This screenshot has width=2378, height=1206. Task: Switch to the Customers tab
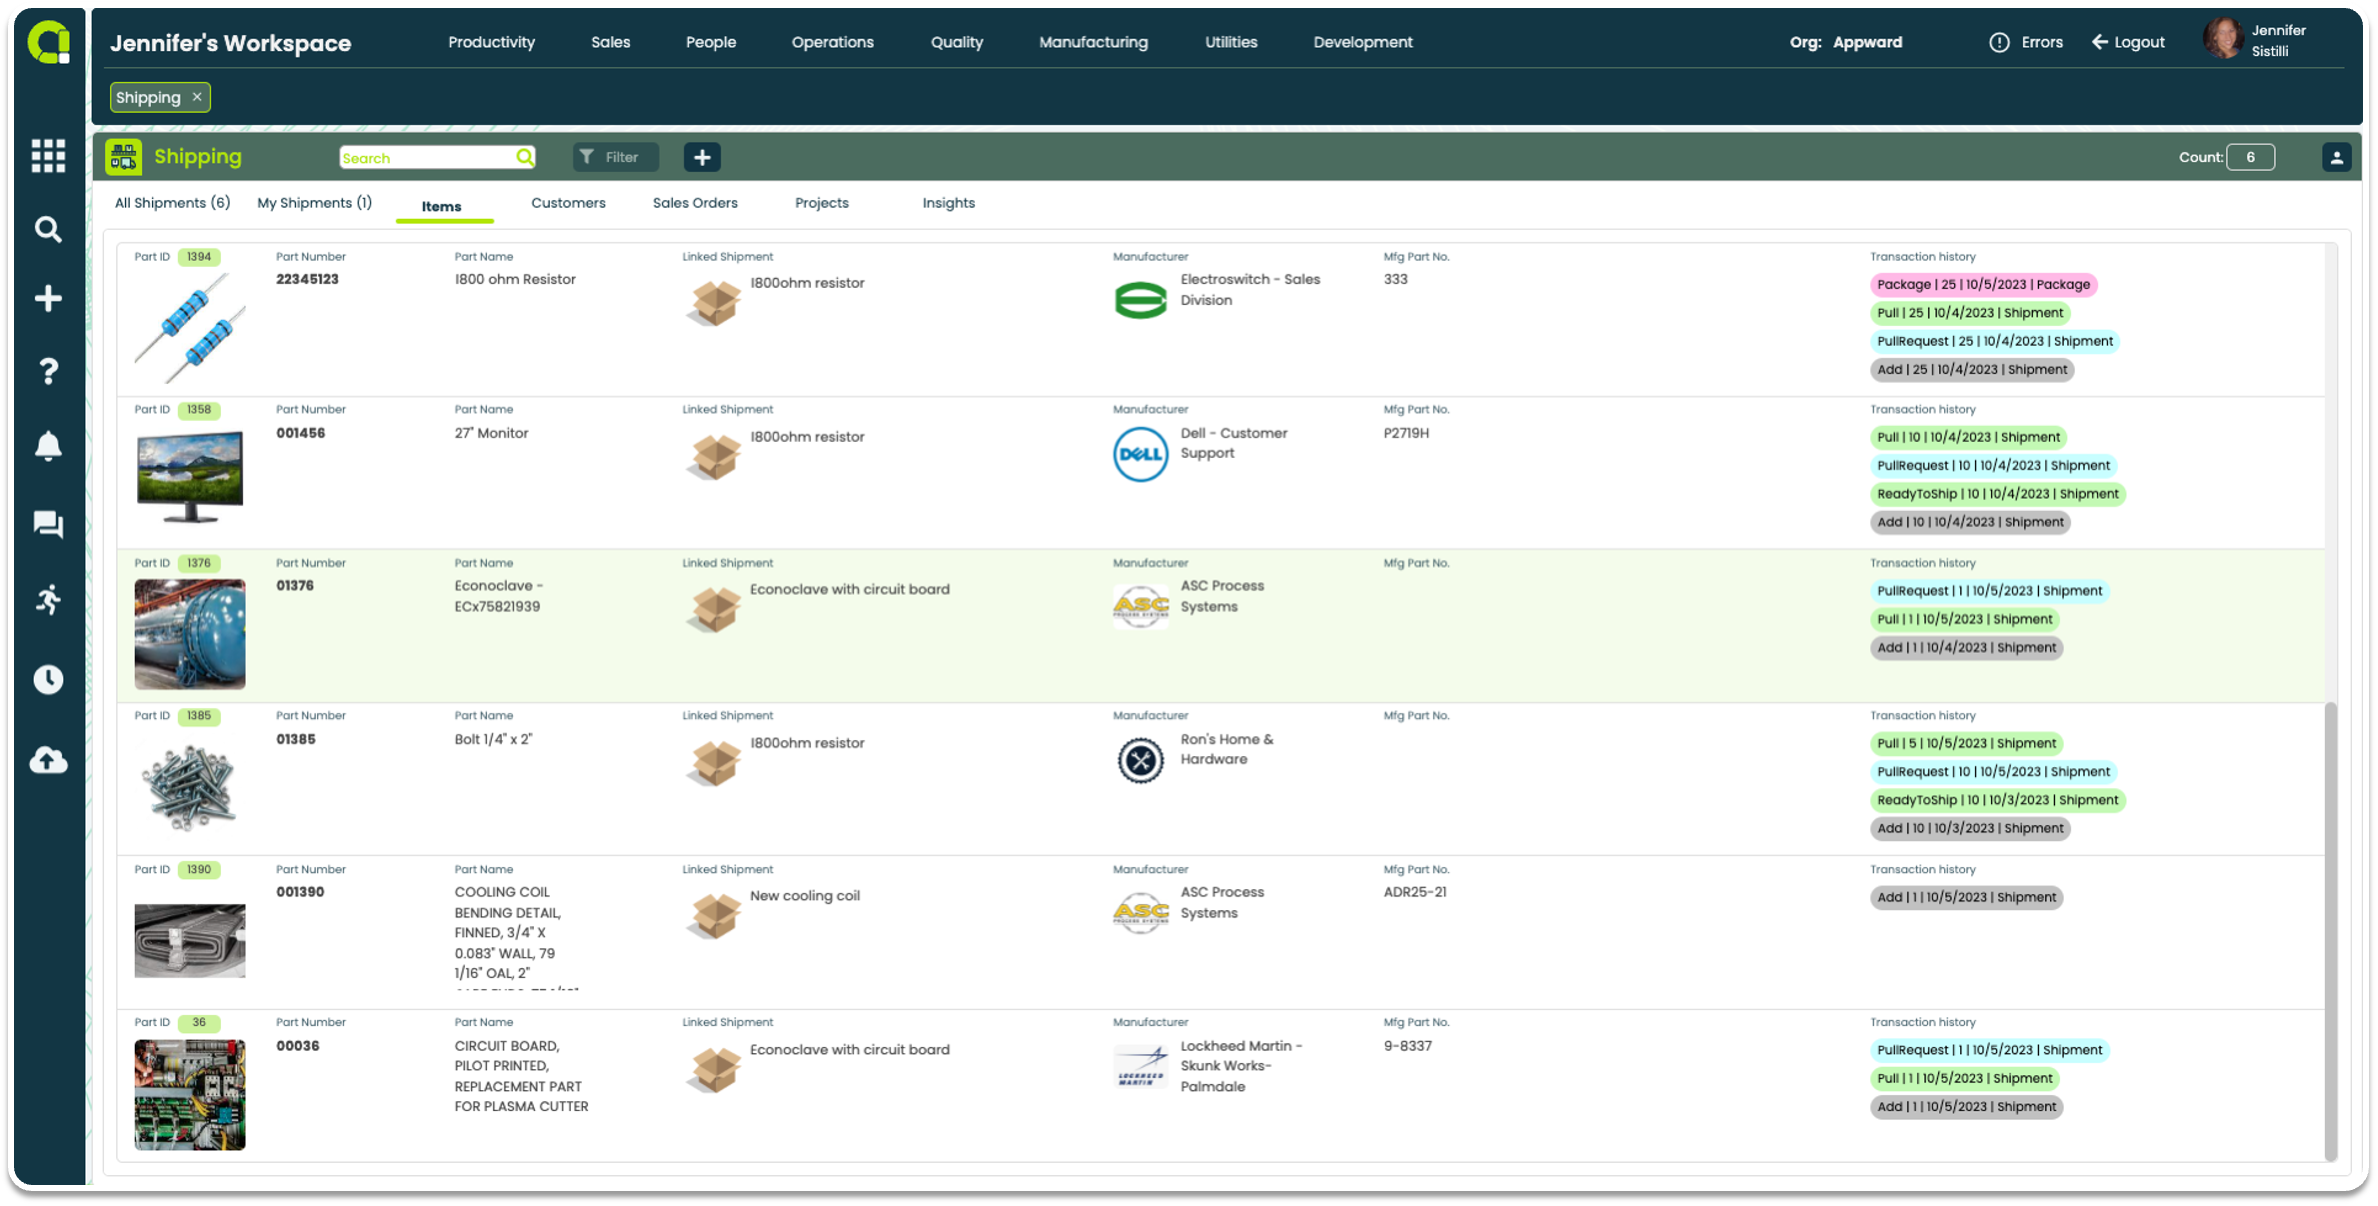click(568, 203)
